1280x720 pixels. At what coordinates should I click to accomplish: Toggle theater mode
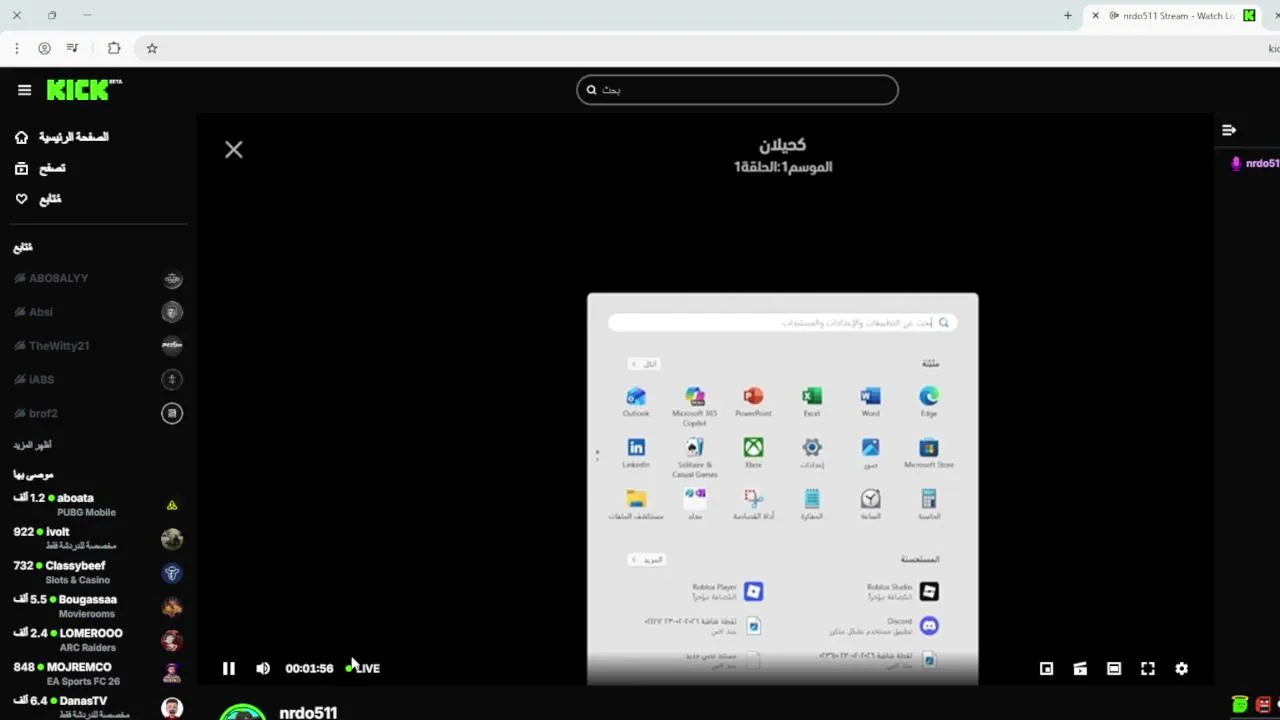1114,668
